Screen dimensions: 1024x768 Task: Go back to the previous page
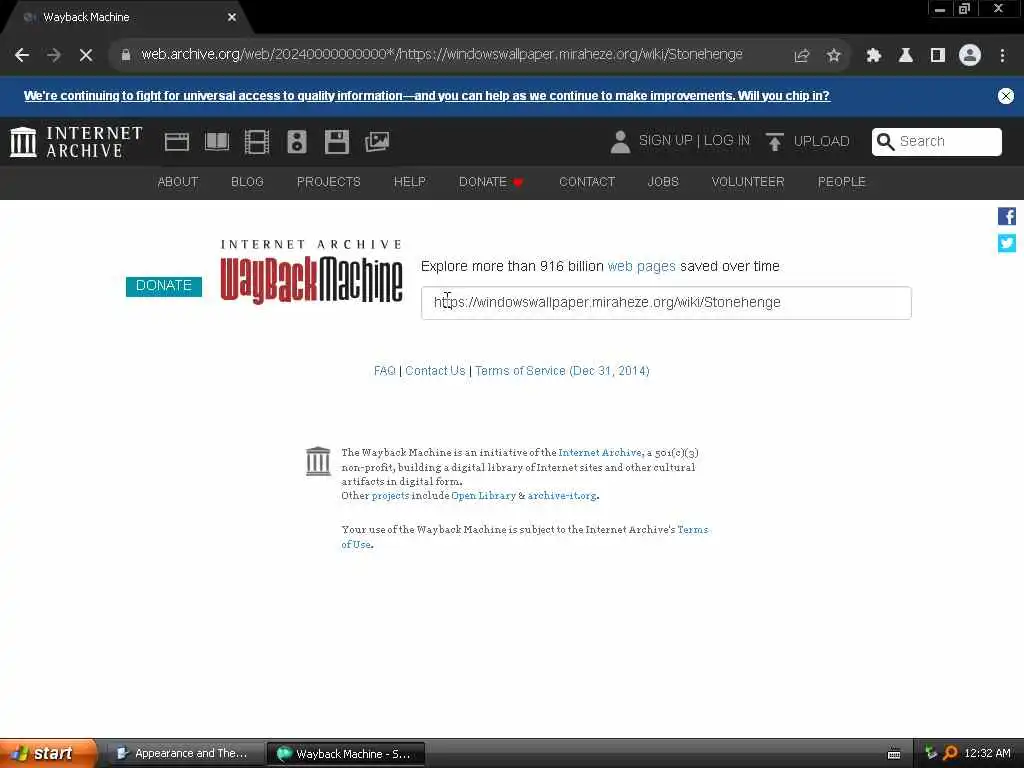click(22, 56)
